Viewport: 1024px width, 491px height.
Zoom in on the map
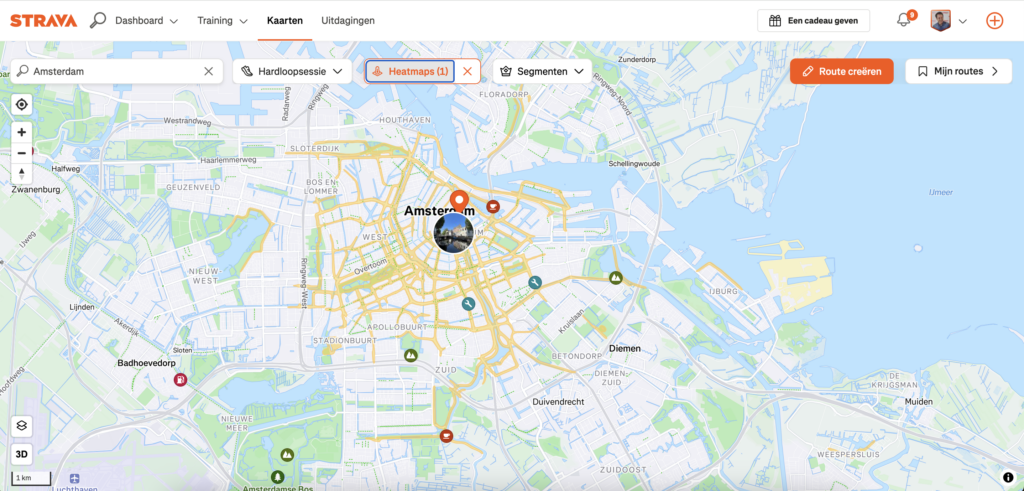tap(21, 132)
